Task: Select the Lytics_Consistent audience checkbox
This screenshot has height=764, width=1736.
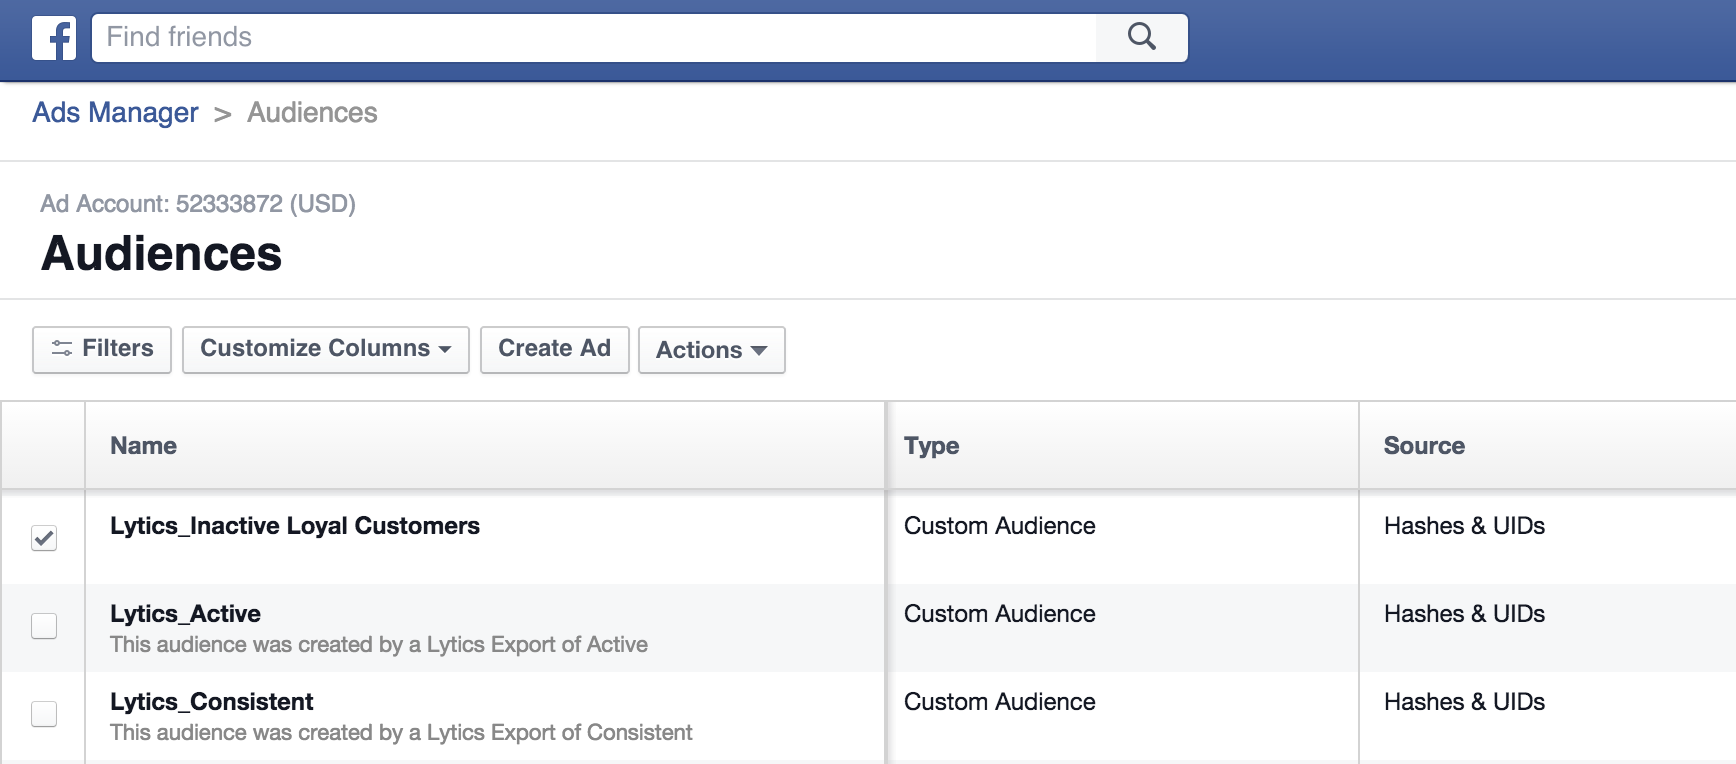Action: 44,714
